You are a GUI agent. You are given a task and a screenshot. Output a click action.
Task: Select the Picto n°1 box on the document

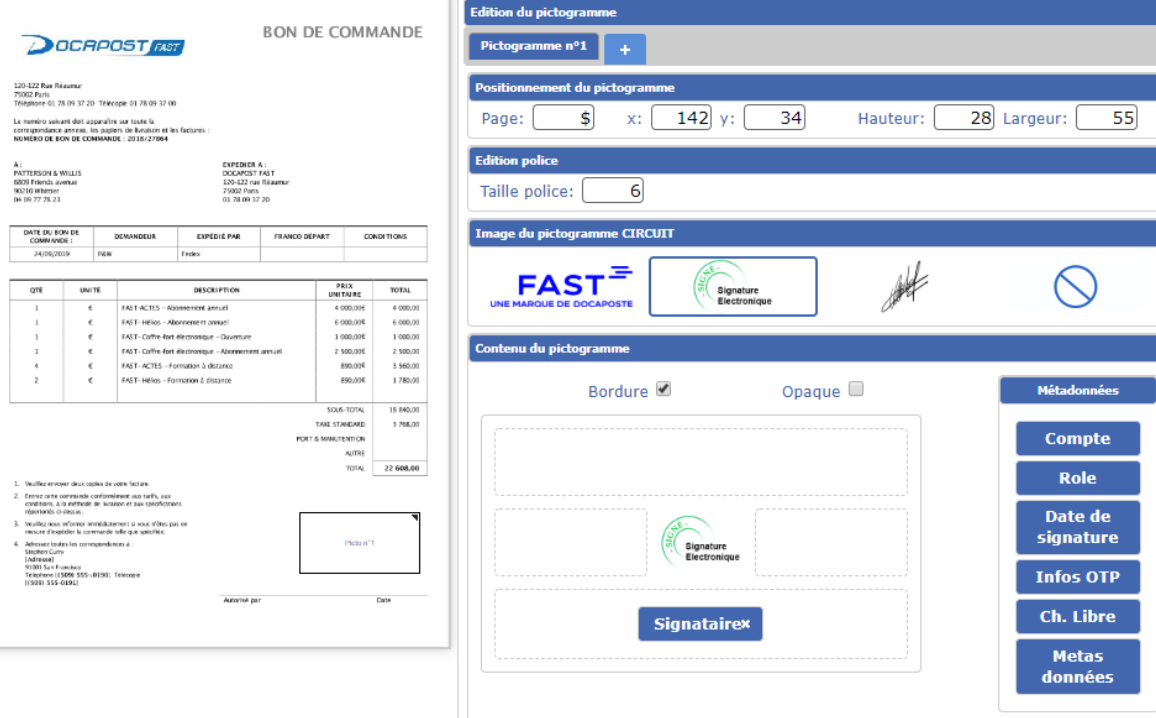click(x=359, y=543)
